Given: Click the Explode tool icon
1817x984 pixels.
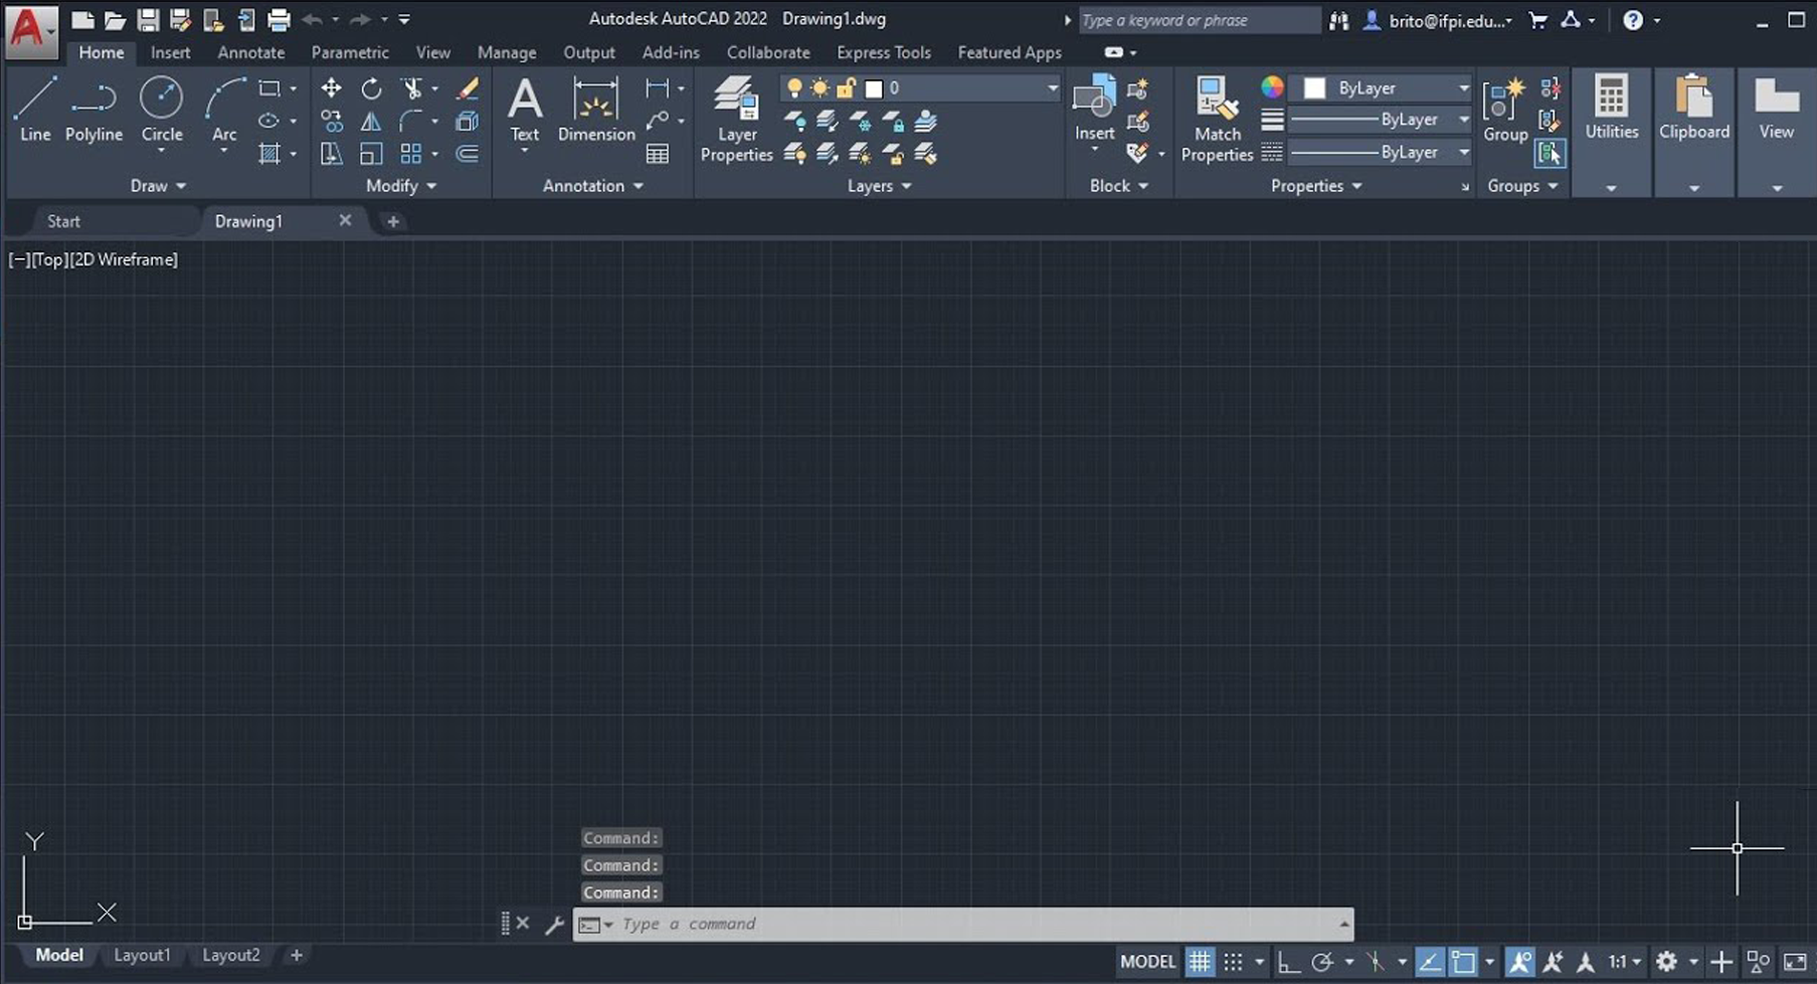Looking at the screenshot, I should coord(467,121).
